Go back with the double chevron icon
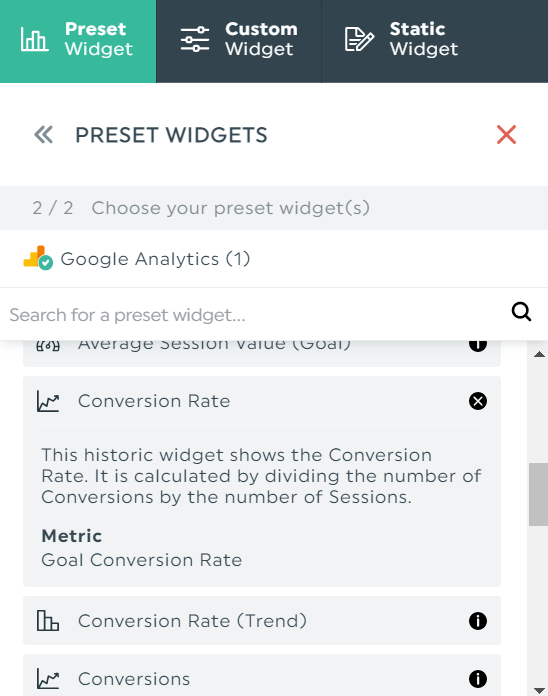This screenshot has height=696, width=548. [43, 134]
